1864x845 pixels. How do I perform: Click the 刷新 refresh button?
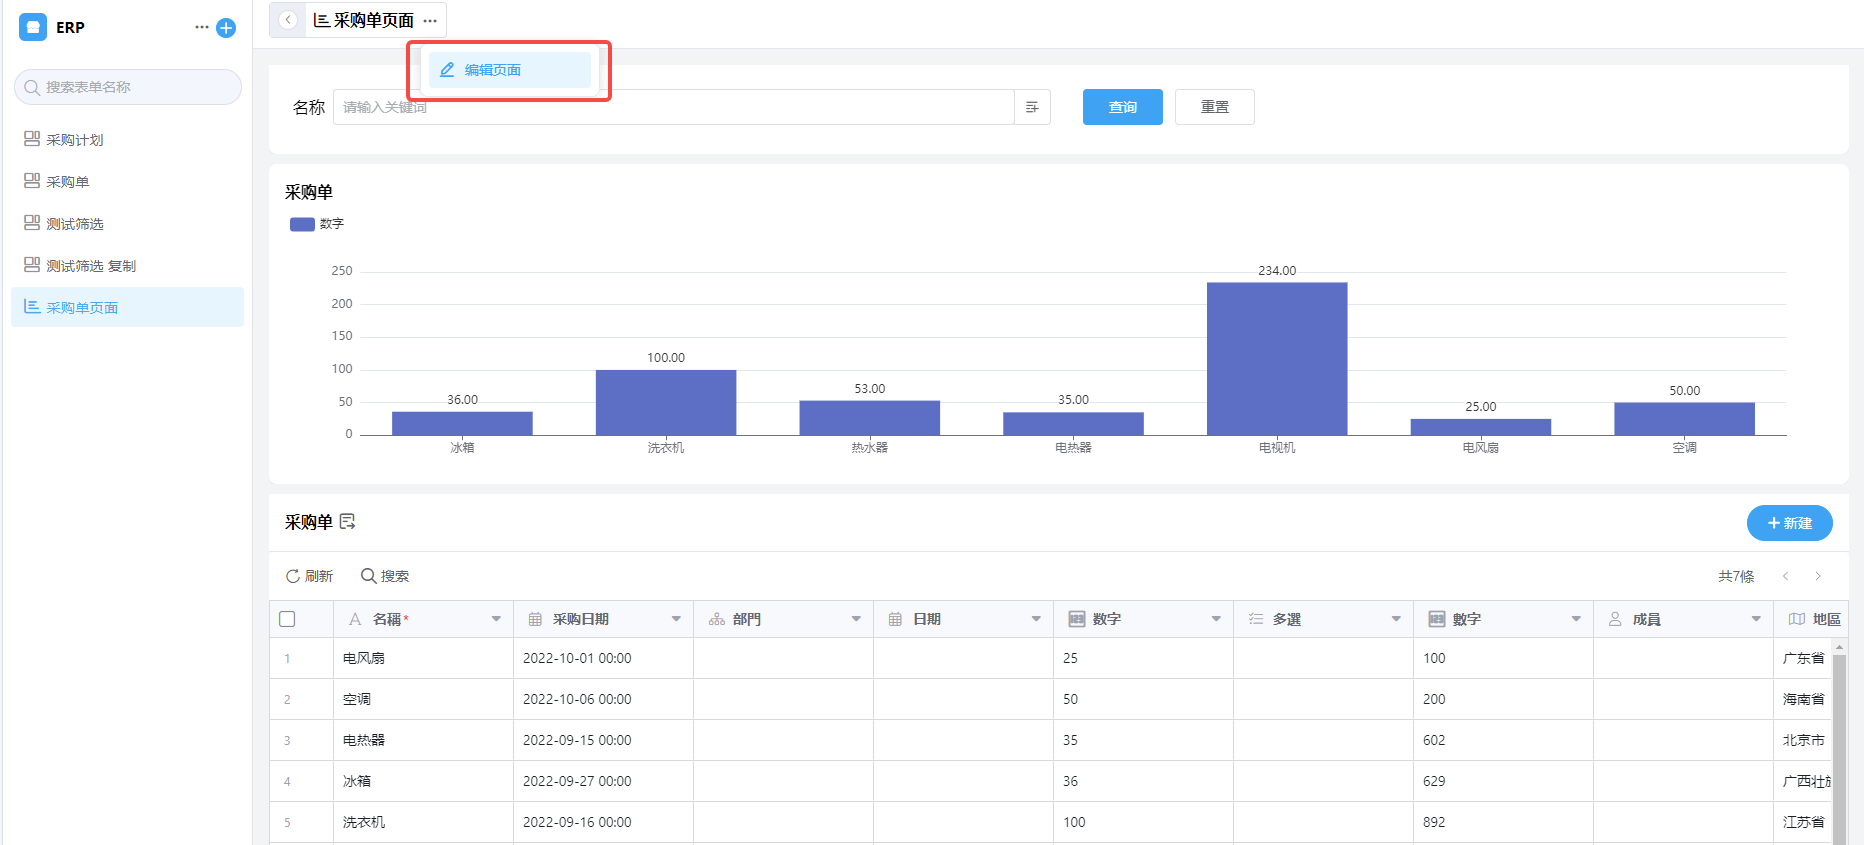tap(309, 576)
